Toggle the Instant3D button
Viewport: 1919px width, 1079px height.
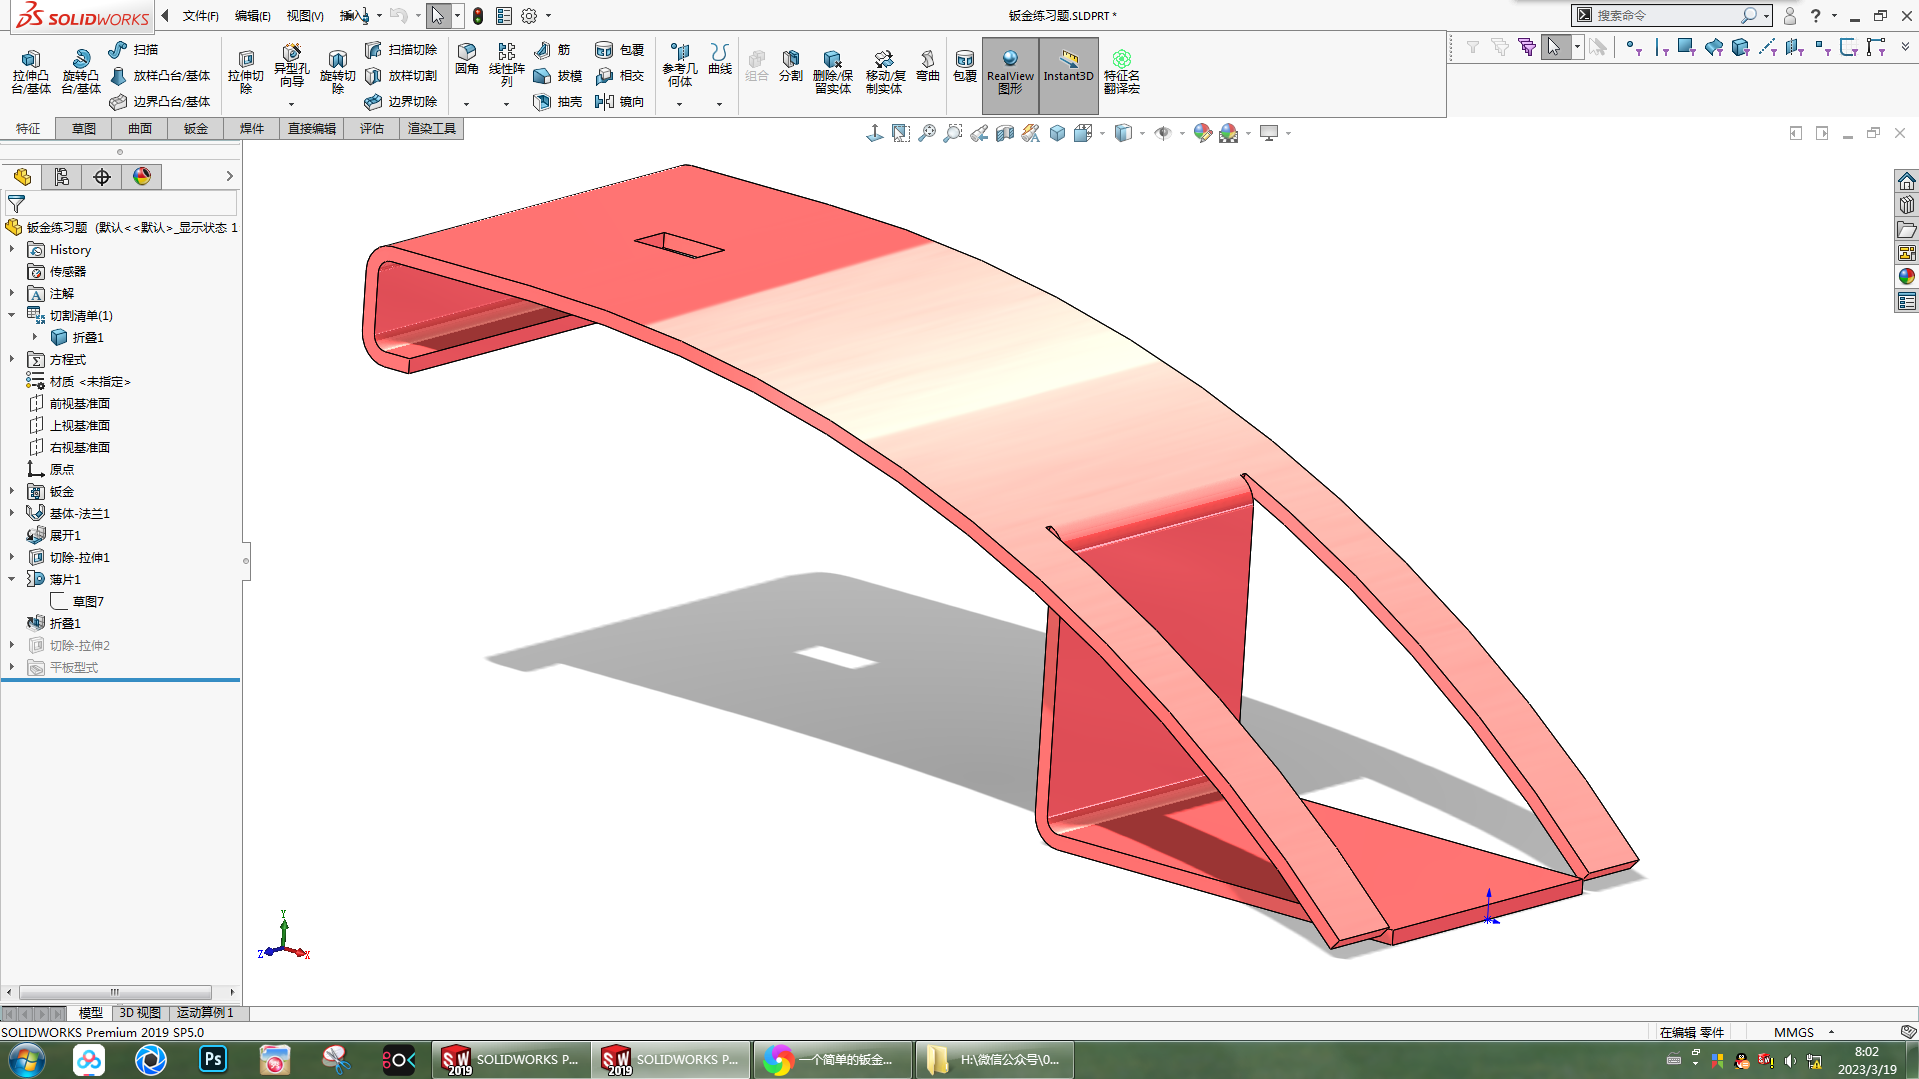pos(1068,66)
